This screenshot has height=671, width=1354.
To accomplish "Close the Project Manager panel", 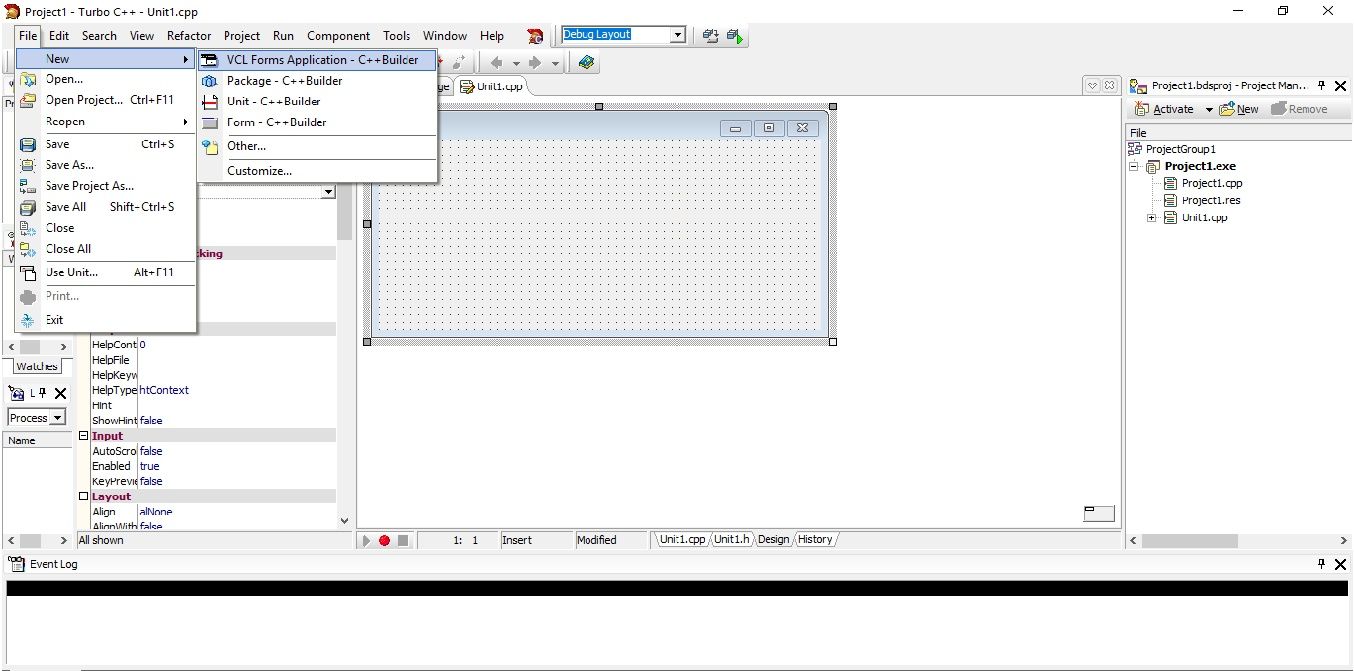I will (1341, 86).
